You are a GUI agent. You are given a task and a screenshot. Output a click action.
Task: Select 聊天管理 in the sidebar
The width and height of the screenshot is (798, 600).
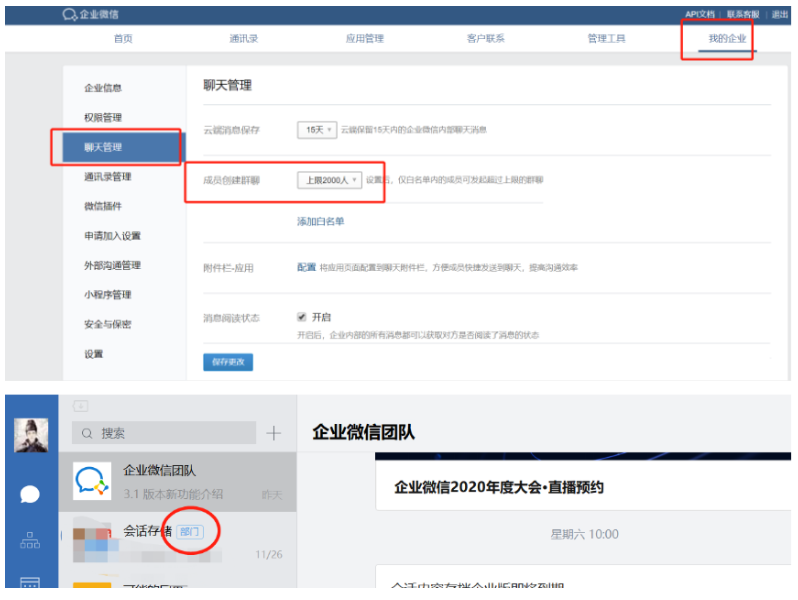pos(124,147)
